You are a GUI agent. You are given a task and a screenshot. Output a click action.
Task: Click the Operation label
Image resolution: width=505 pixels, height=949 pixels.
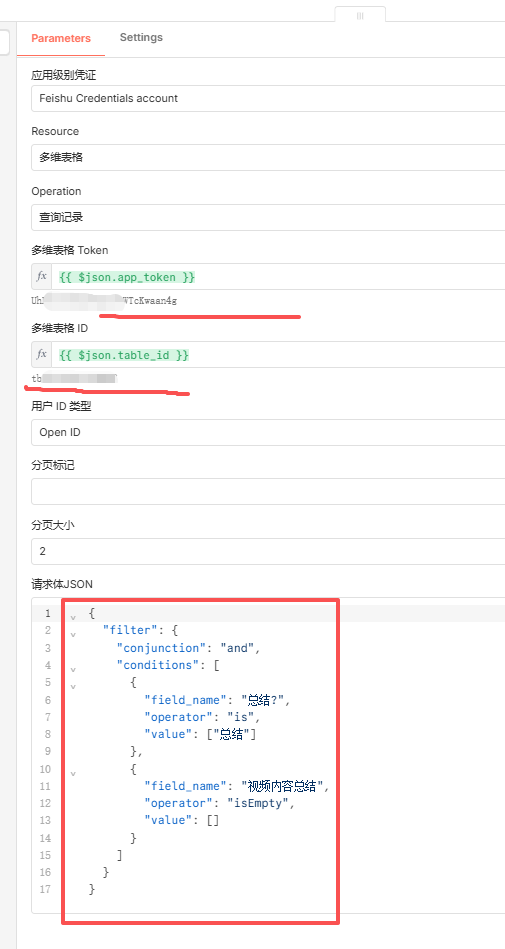56,191
